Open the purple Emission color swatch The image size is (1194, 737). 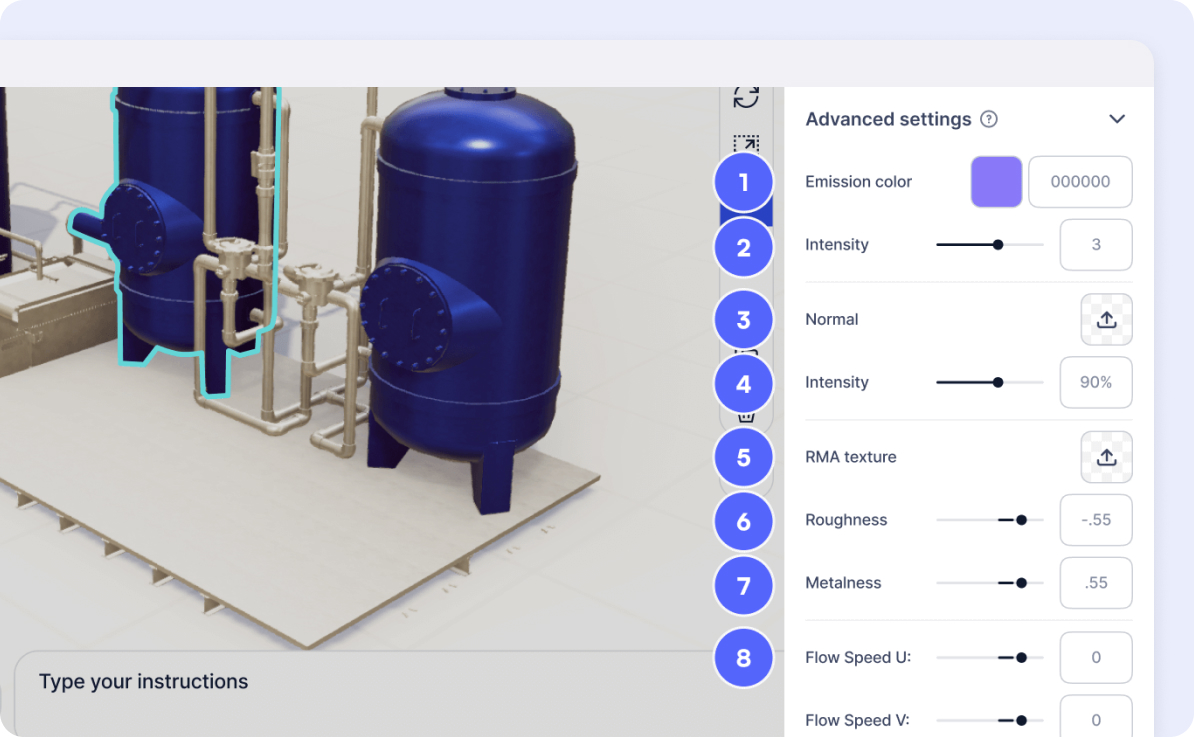point(996,182)
